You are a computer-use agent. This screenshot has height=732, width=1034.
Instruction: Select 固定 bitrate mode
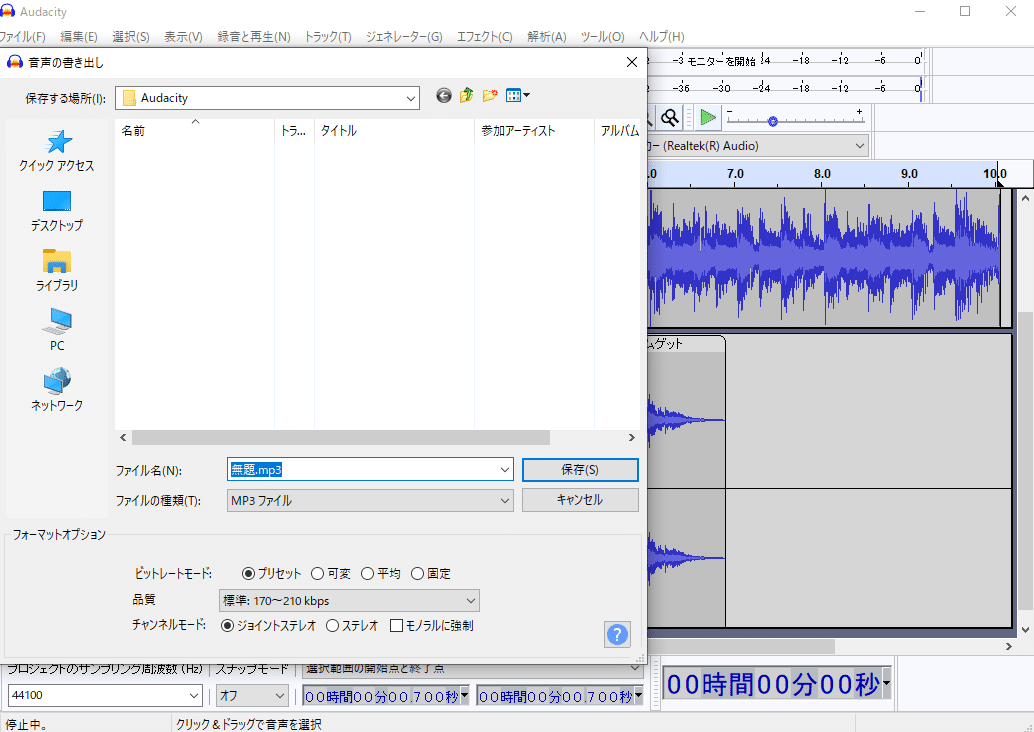click(x=431, y=574)
